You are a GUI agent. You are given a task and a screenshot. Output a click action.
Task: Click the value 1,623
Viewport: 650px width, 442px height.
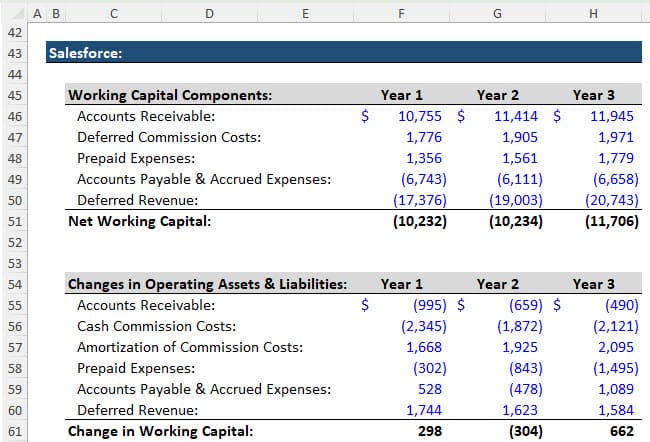520,410
